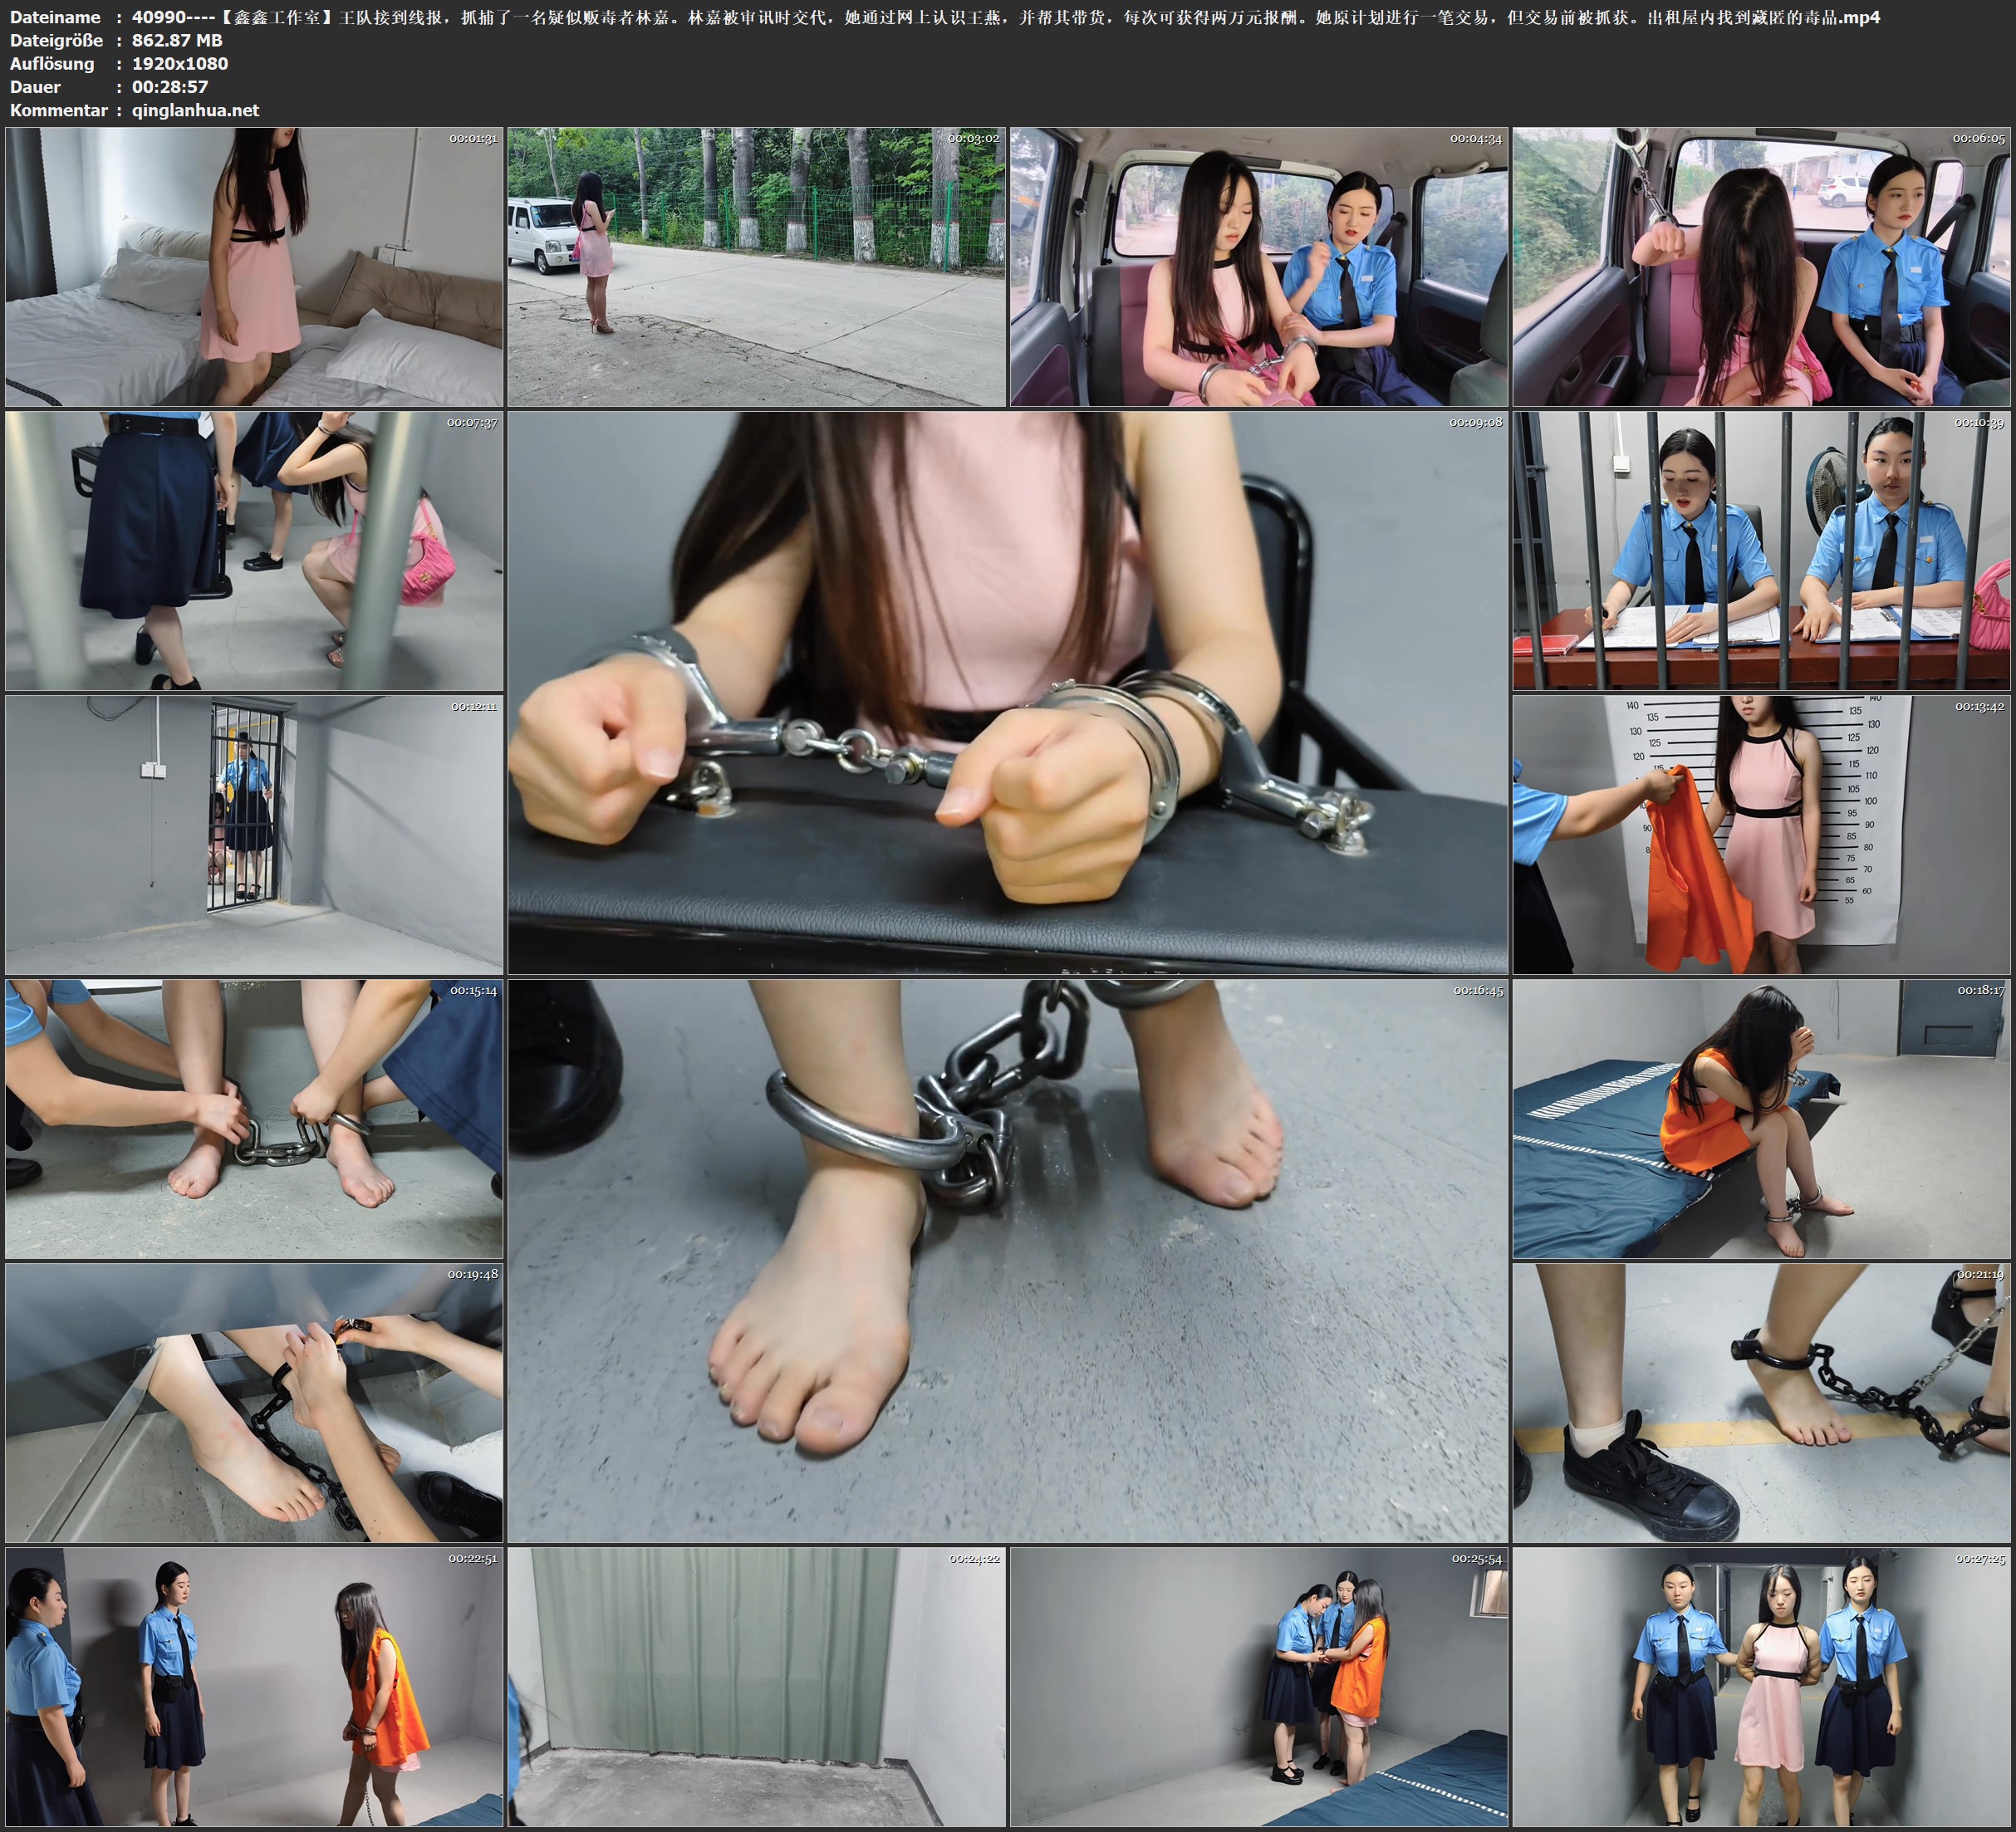Viewport: 2016px width, 1832px height.
Task: Open the thumbnail stamped 00:03:02
Action: tap(757, 267)
